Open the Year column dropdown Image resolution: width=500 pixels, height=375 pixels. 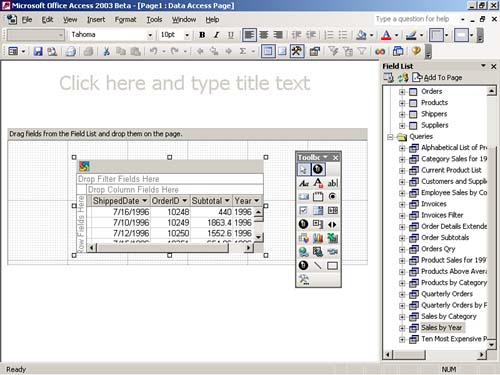[x=256, y=201]
